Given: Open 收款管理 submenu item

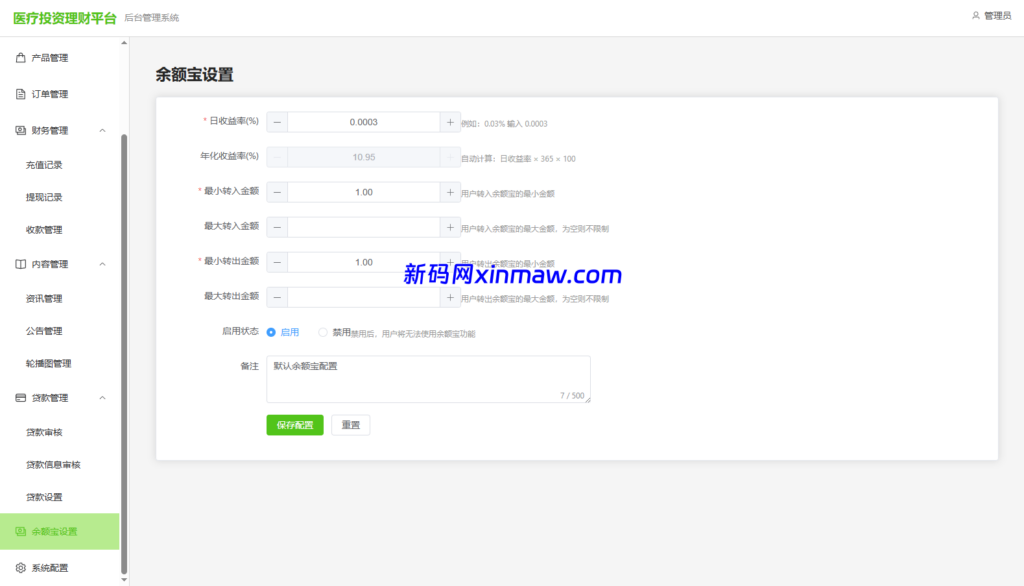Looking at the screenshot, I should pyautogui.click(x=59, y=230).
